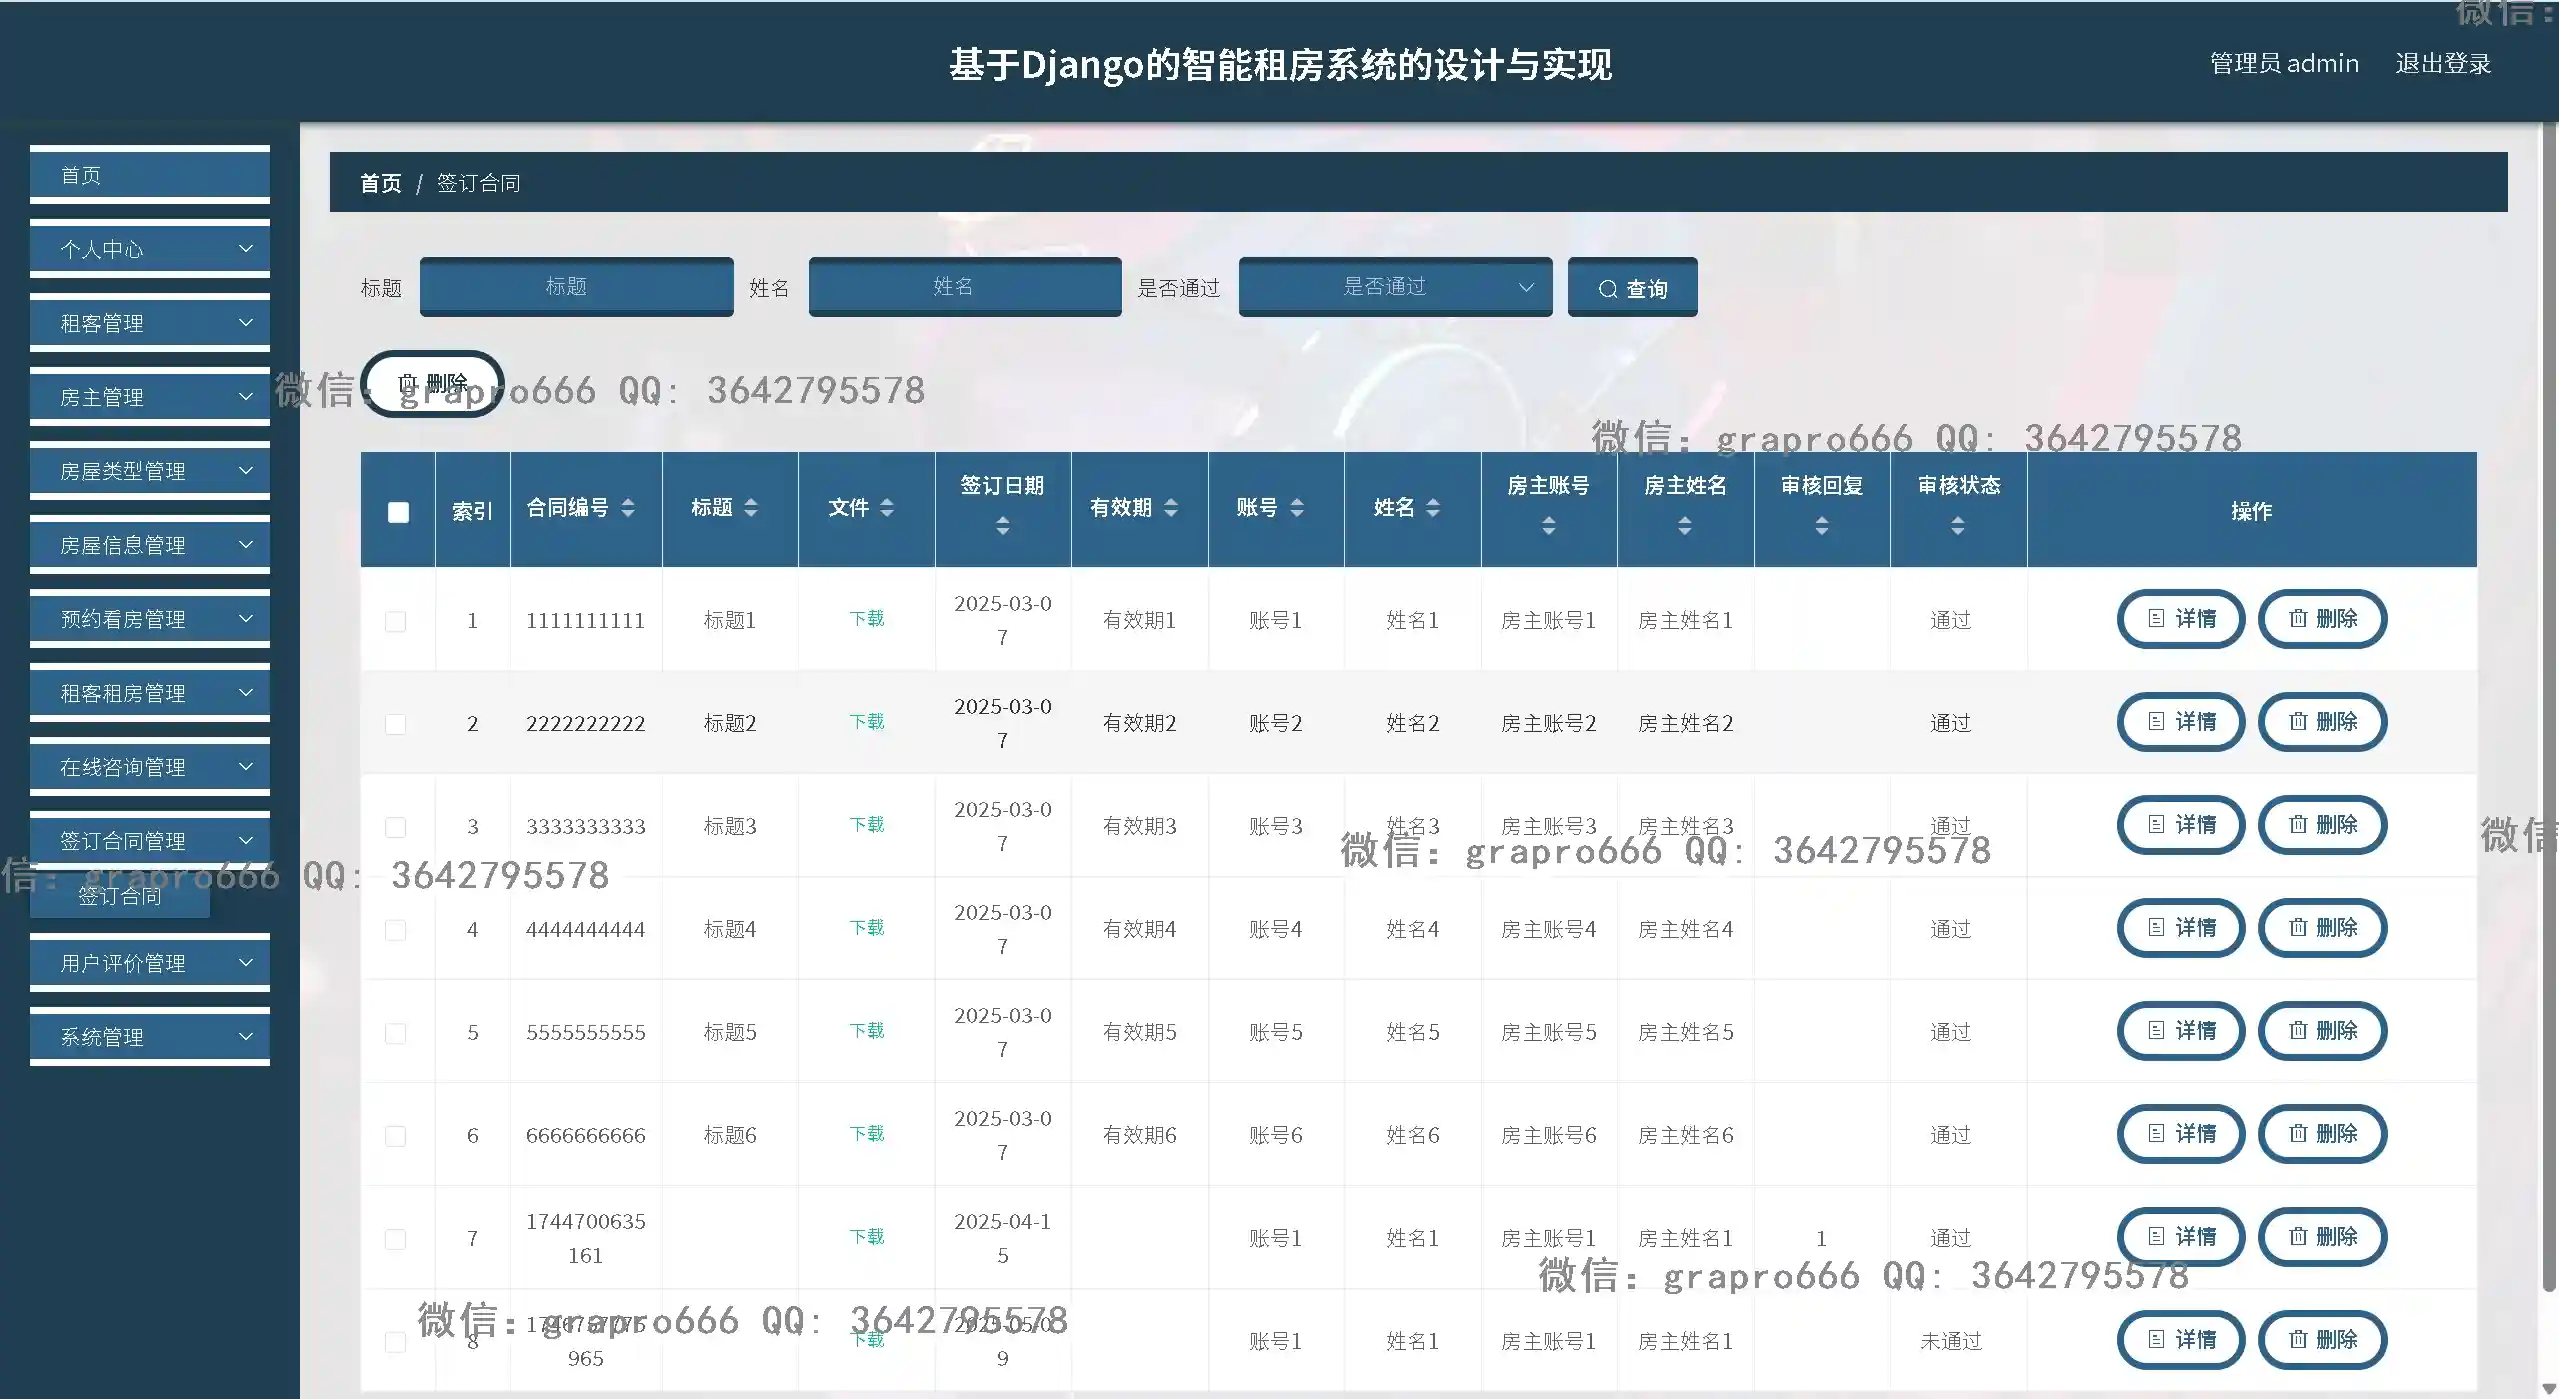Image resolution: width=2559 pixels, height=1399 pixels.
Task: Open 详情 for row 1 record
Action: [2181, 619]
